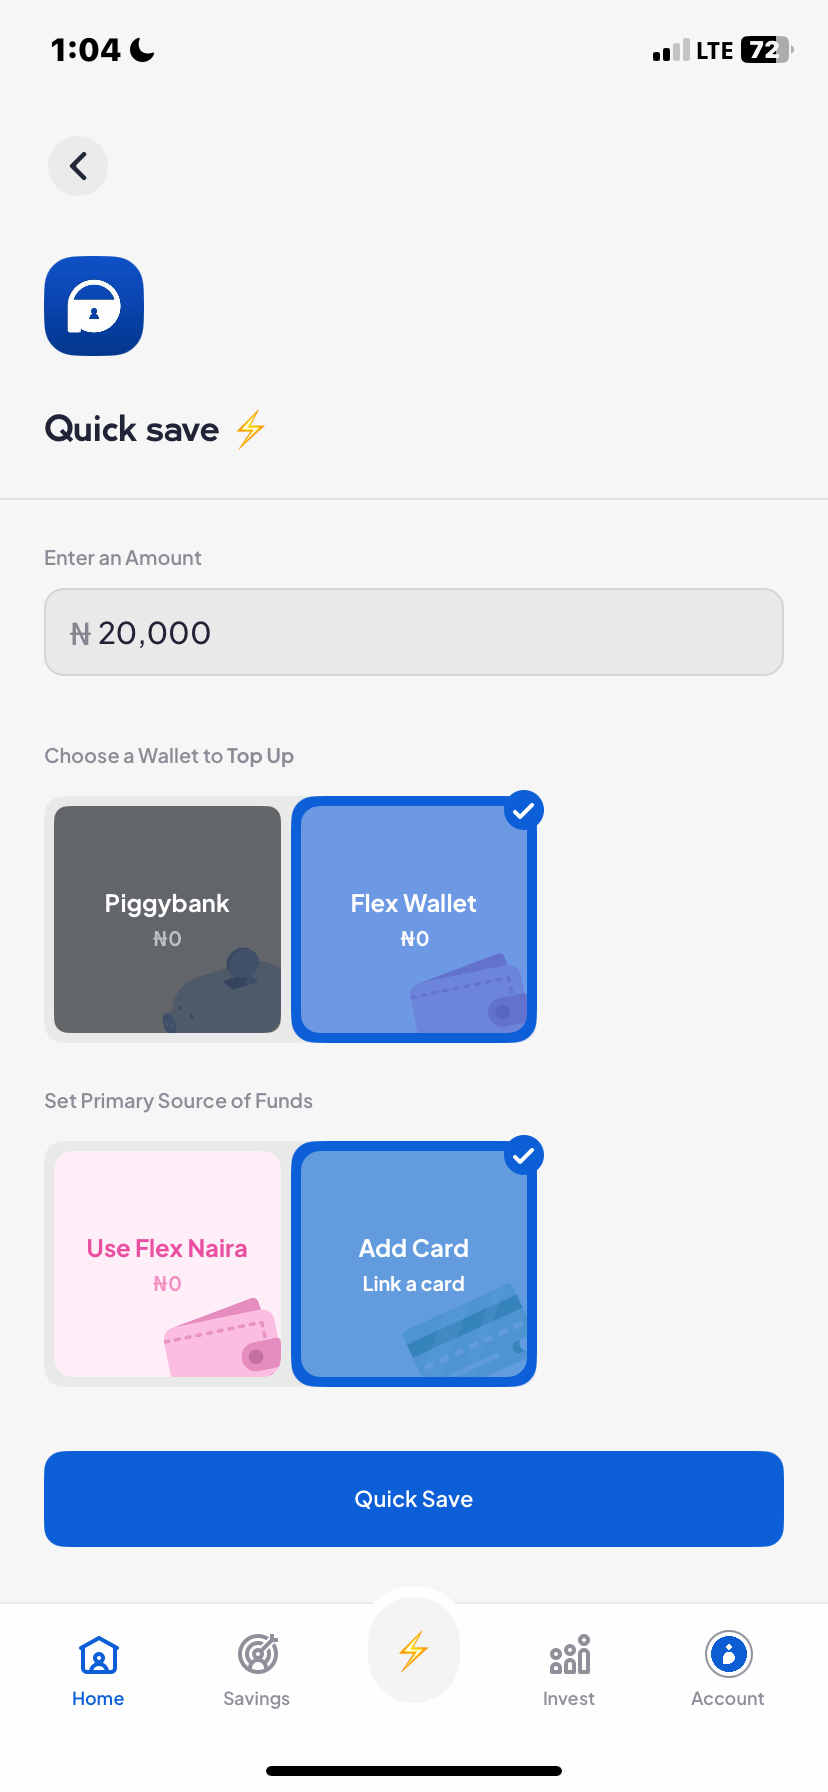828x1792 pixels.
Task: Tap Add Card to link a card
Action: click(413, 1263)
